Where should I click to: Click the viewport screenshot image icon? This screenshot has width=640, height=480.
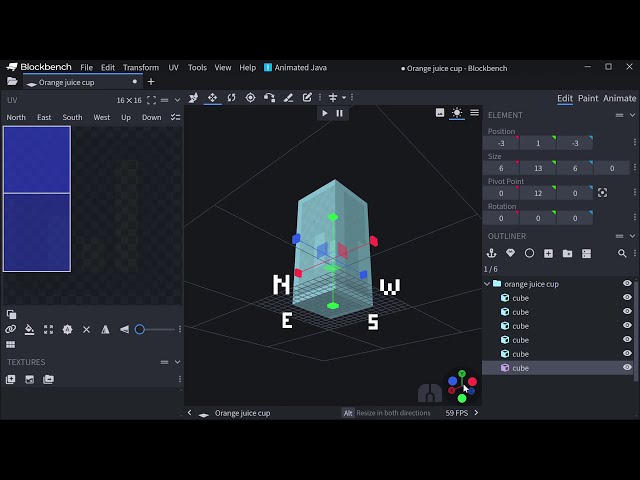[x=440, y=113]
